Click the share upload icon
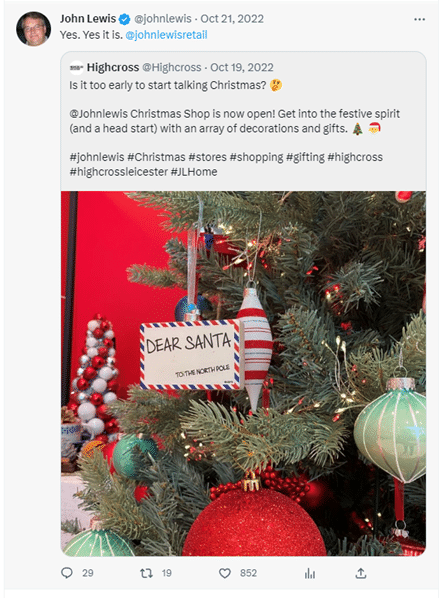 pos(361,573)
